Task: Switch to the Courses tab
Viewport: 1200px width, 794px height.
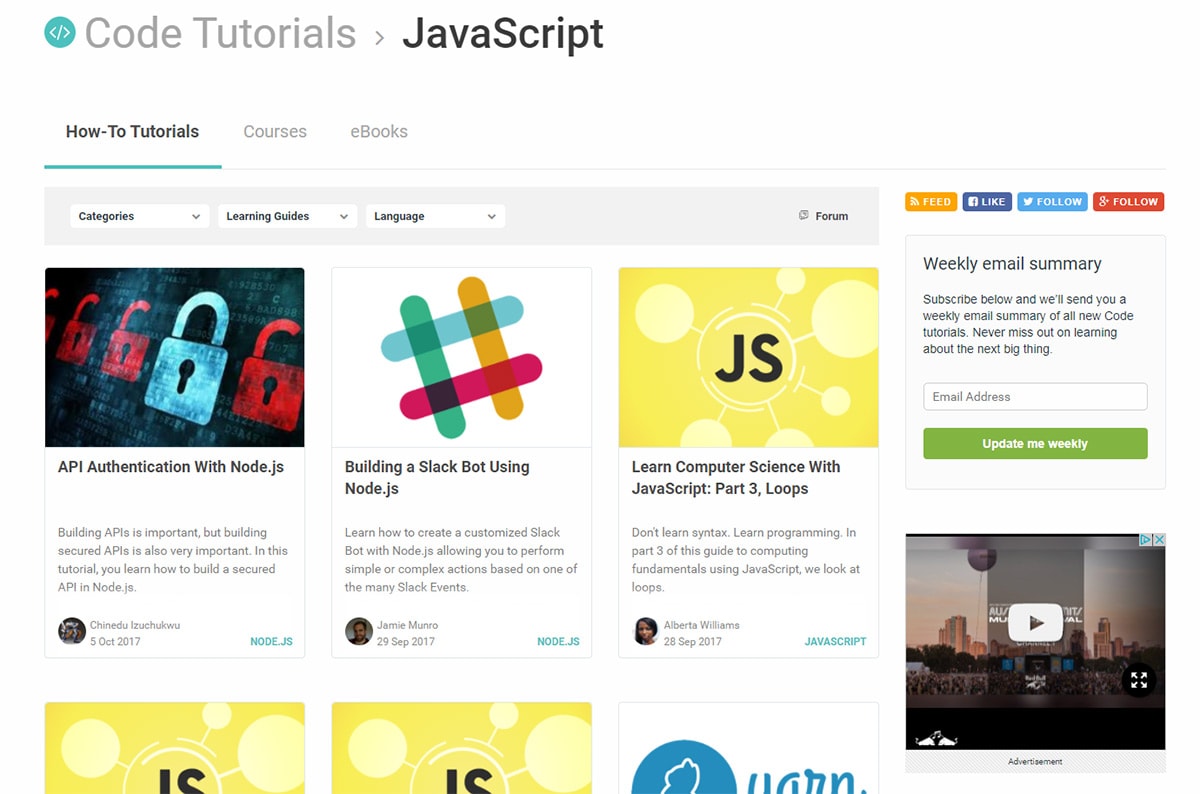Action: (x=274, y=131)
